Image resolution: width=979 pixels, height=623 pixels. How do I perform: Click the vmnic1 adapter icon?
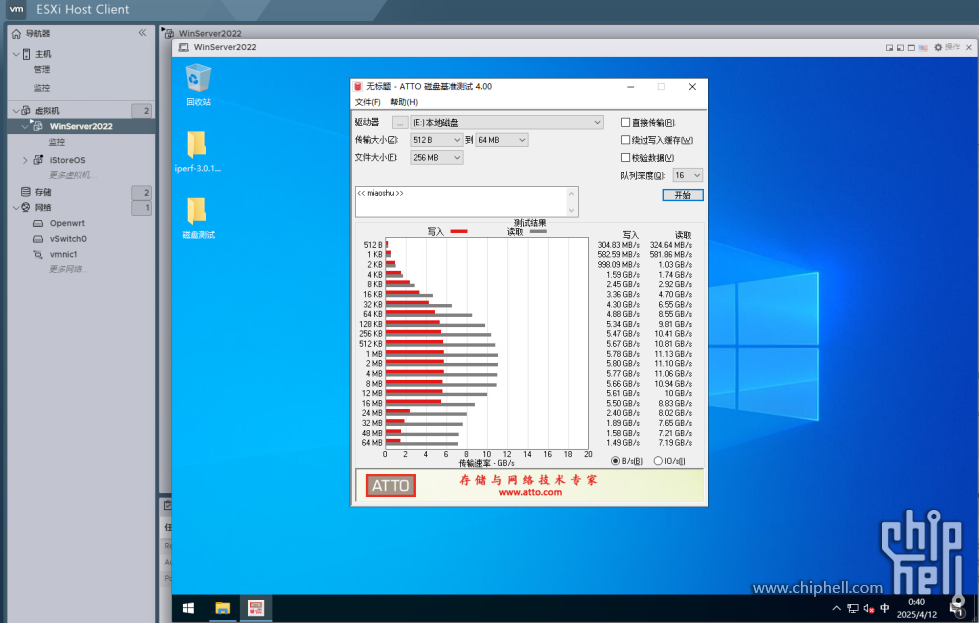point(38,254)
